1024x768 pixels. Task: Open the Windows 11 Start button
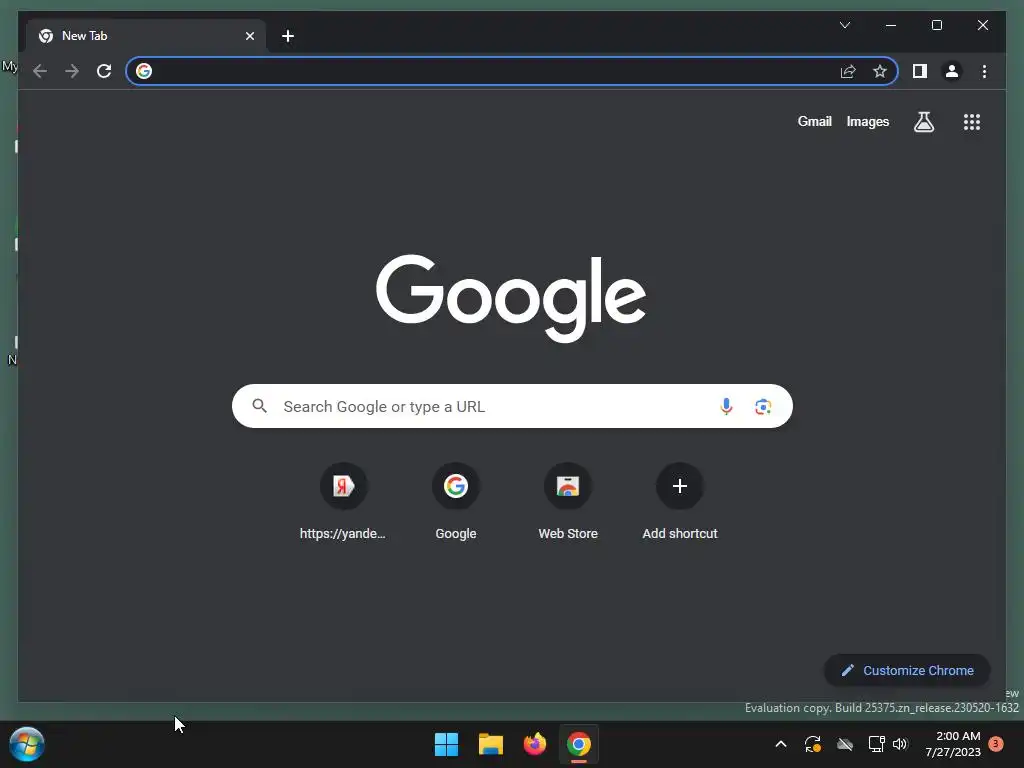(x=446, y=744)
